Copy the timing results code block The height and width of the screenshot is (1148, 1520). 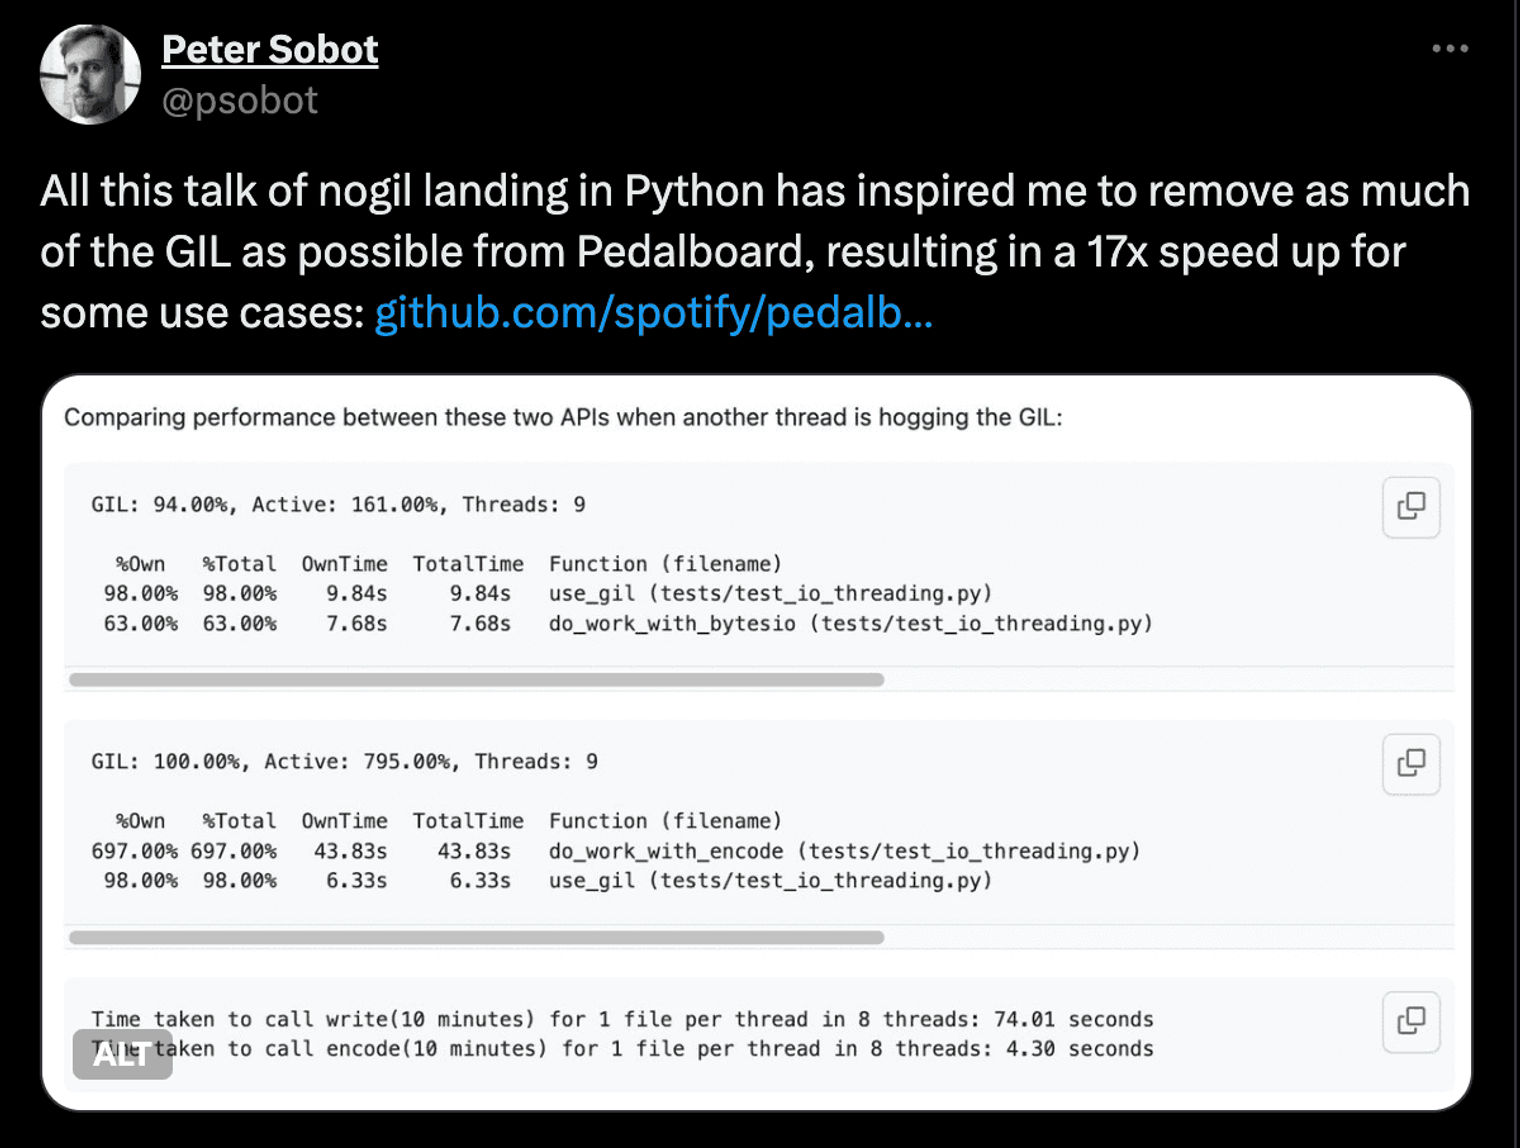pos(1411,1022)
